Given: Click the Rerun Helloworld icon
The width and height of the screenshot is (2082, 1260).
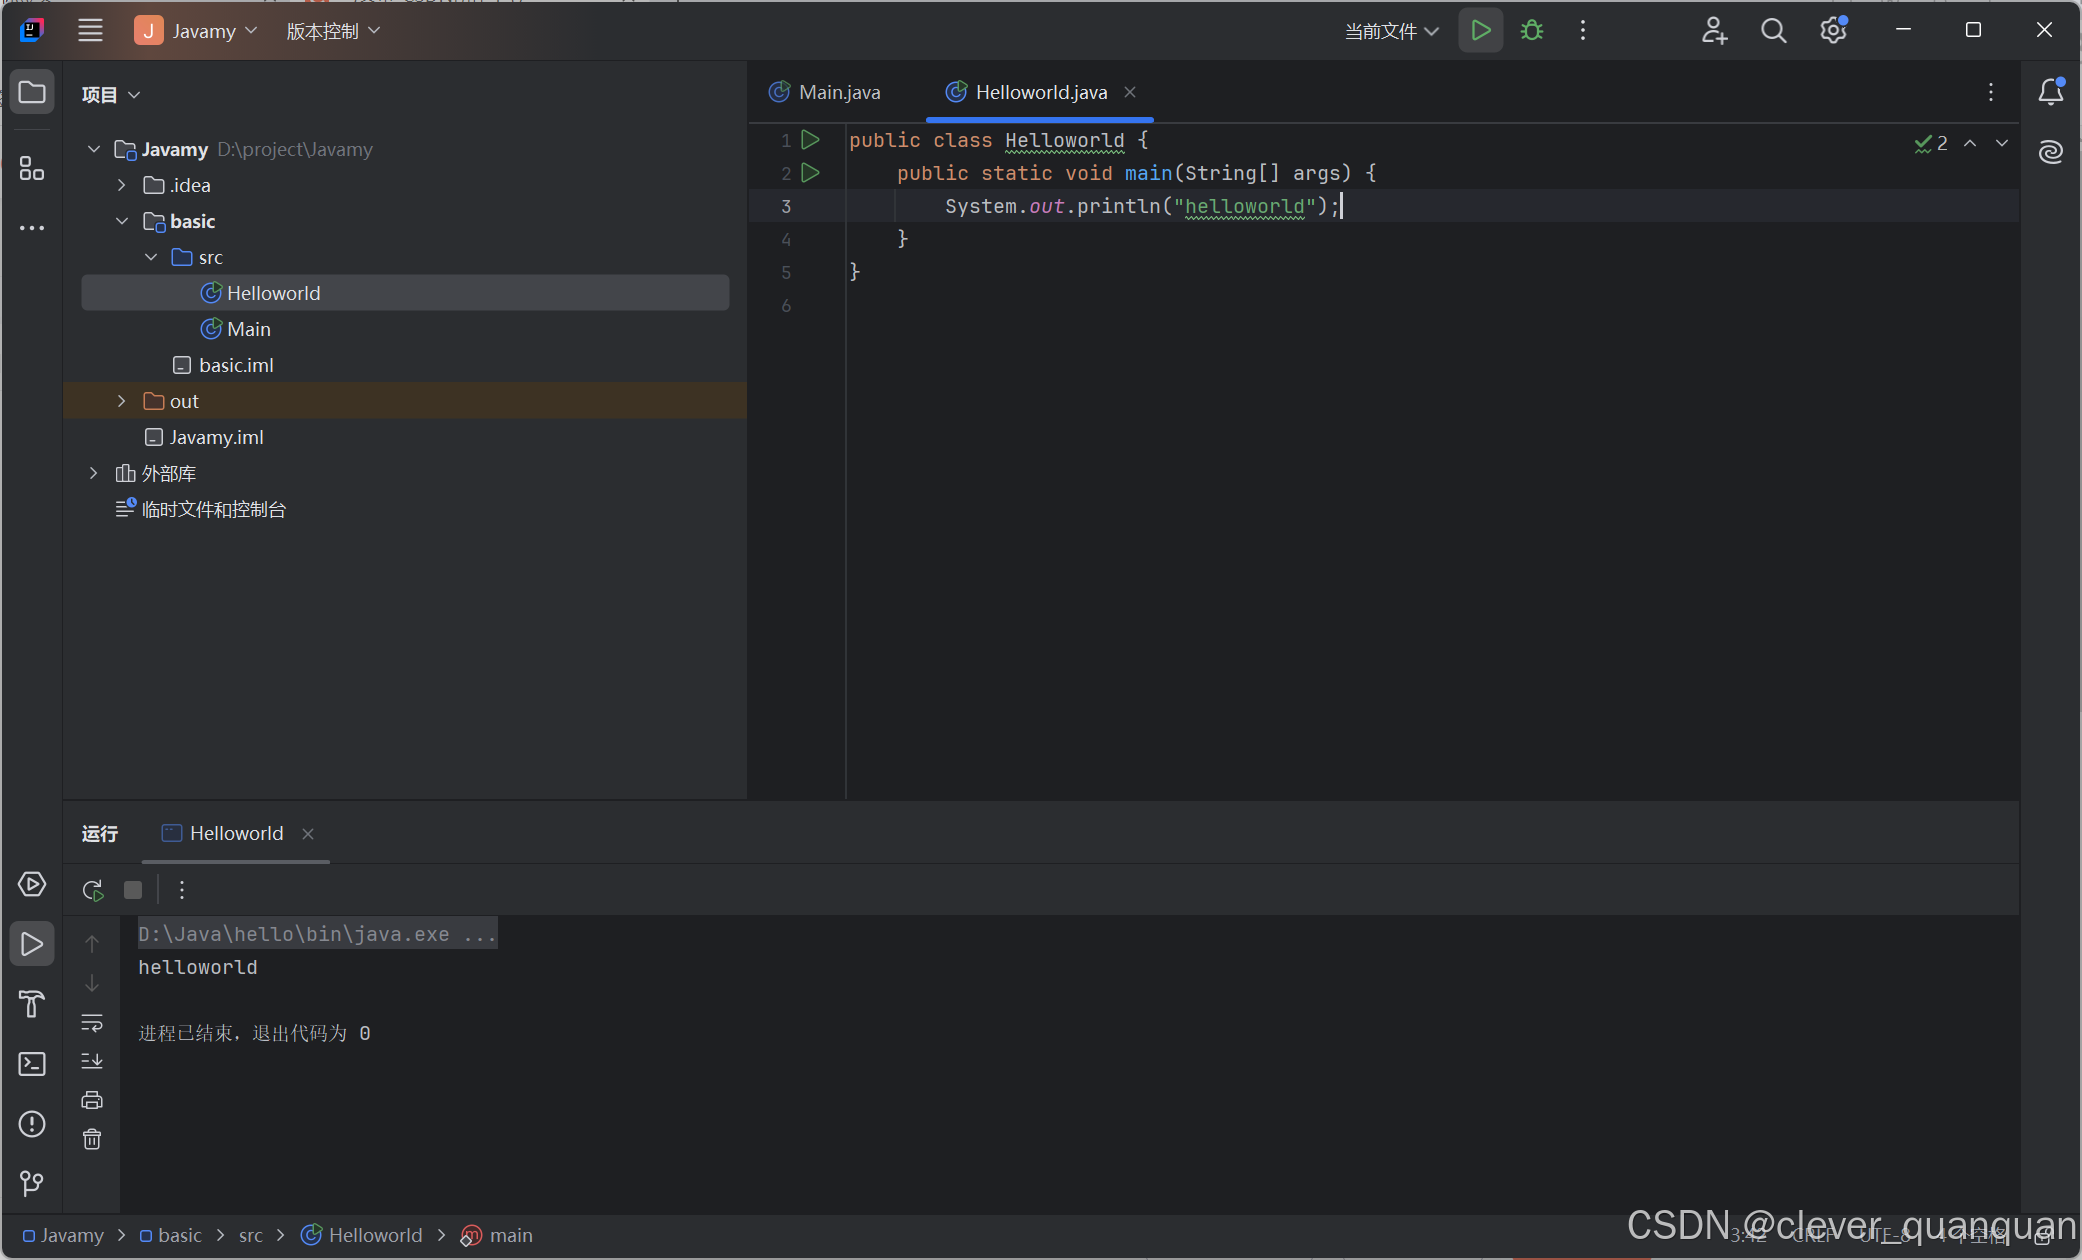Looking at the screenshot, I should [x=93, y=890].
